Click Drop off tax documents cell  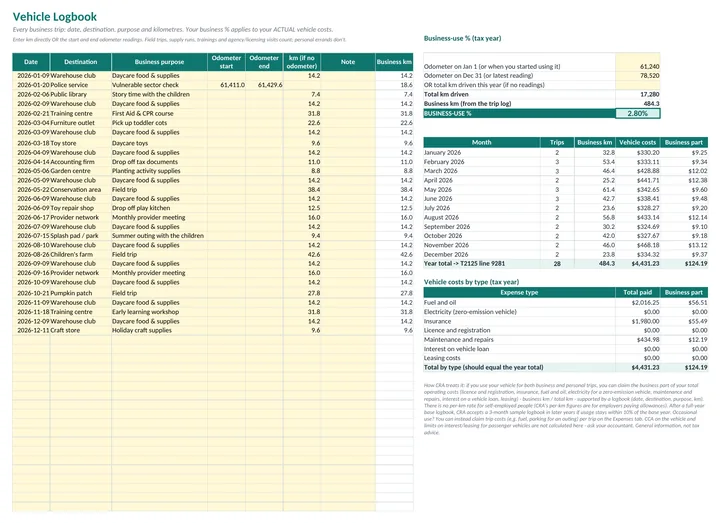[x=159, y=162]
